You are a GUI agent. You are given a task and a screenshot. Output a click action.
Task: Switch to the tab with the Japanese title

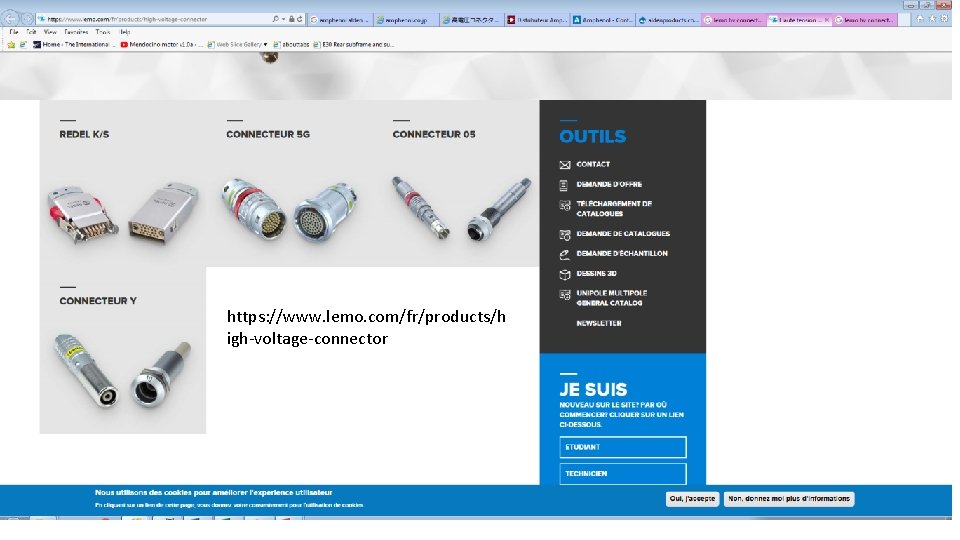[471, 20]
